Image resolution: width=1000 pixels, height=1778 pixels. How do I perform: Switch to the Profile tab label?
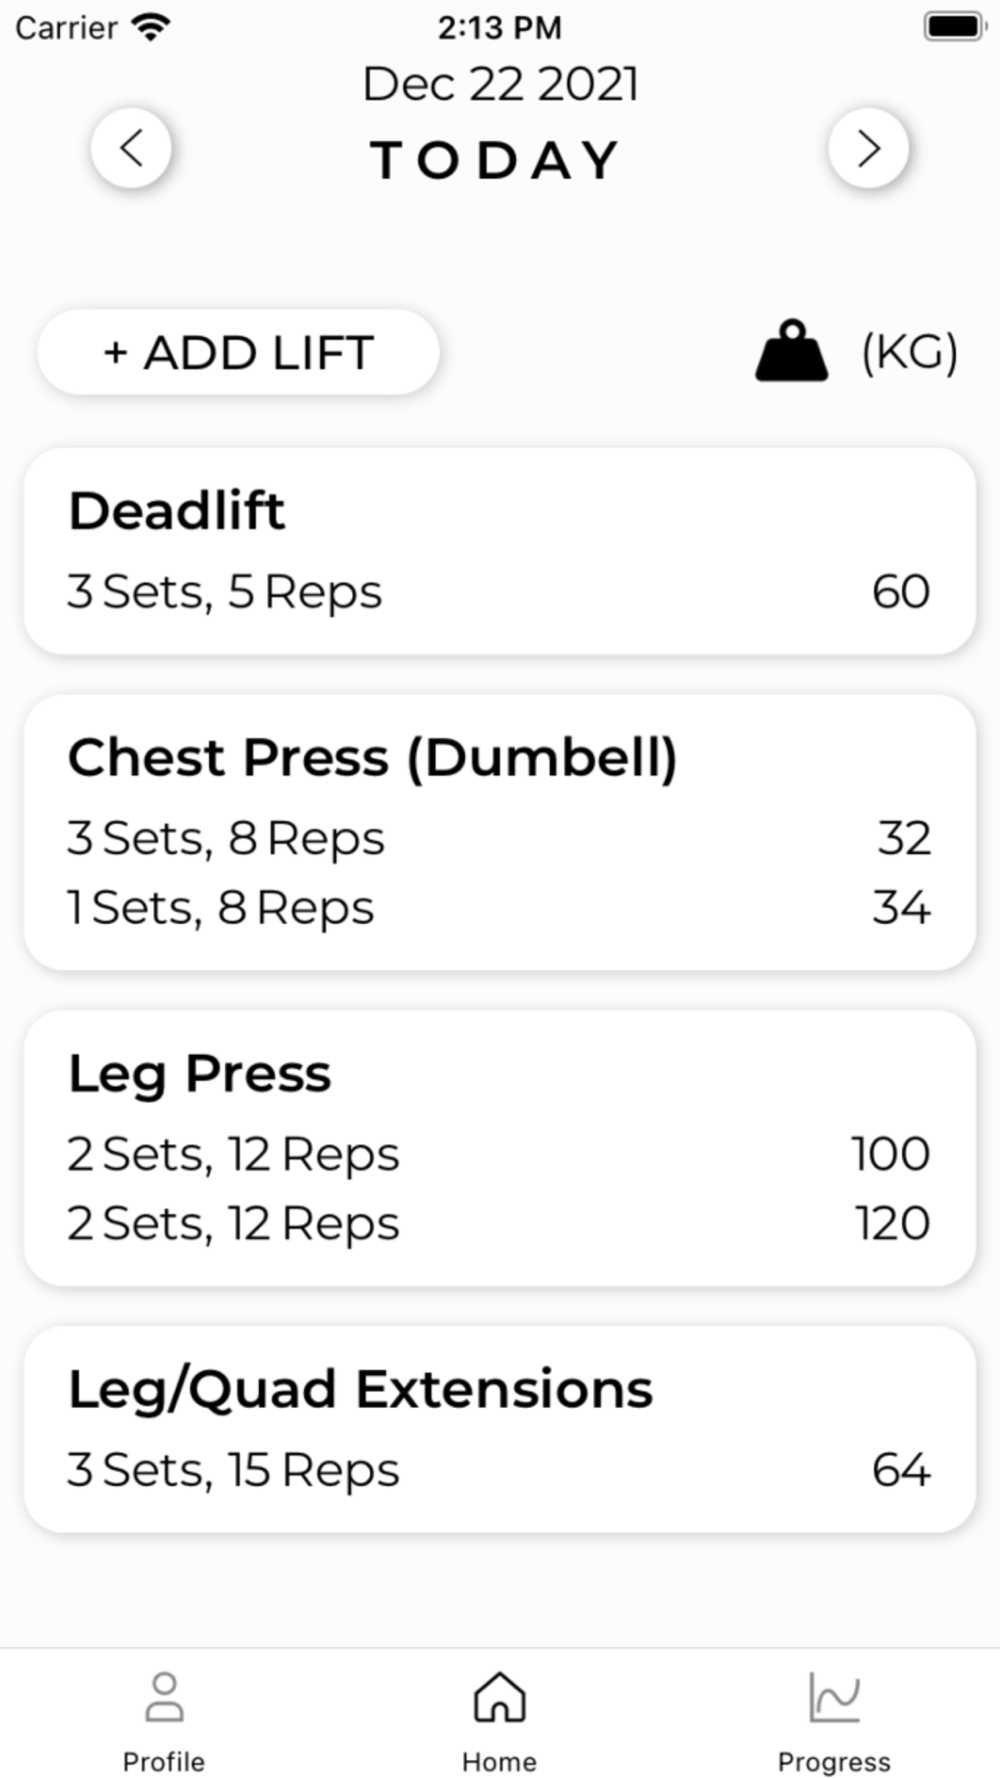pos(164,1761)
